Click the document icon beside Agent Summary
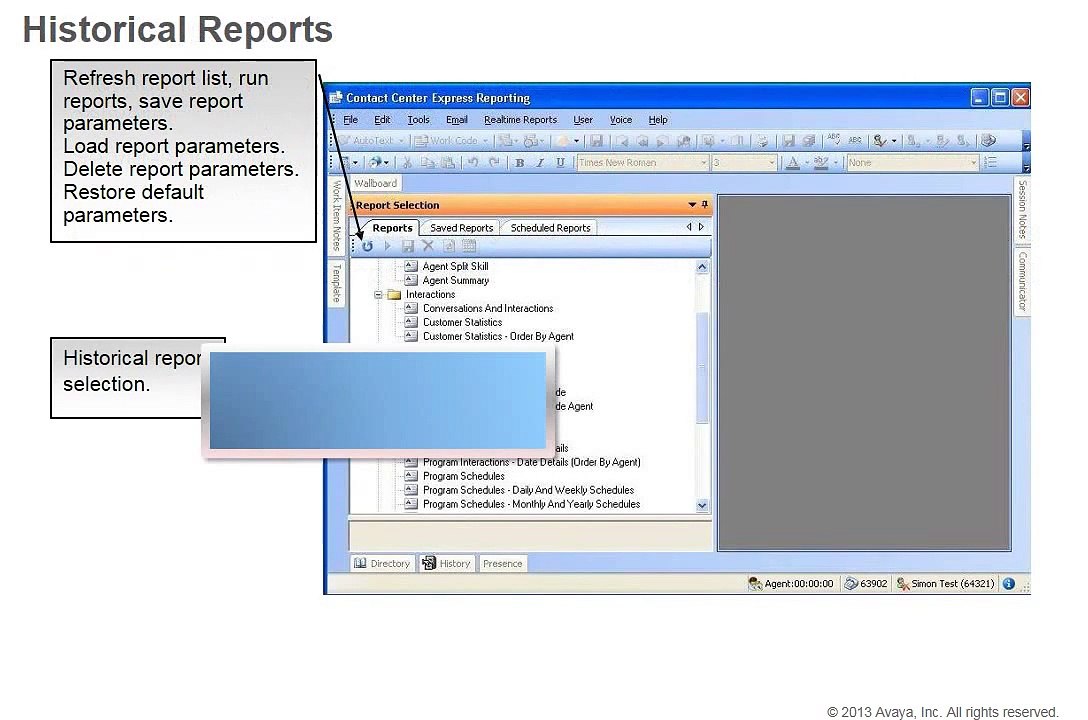Image resolution: width=1088 pixels, height=720 pixels. [x=411, y=280]
